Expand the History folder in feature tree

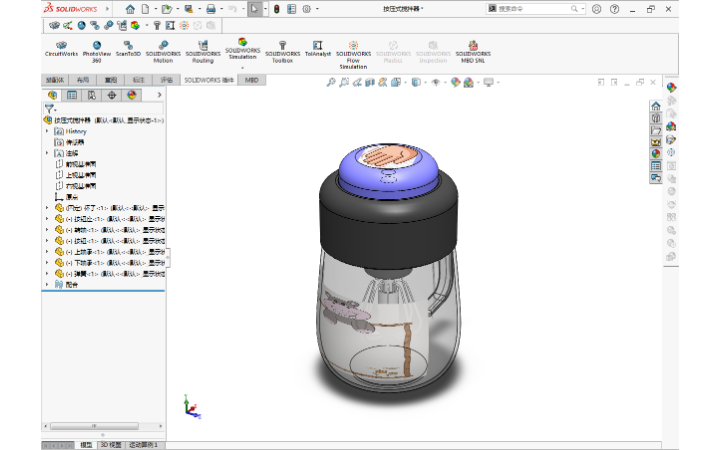click(47, 131)
